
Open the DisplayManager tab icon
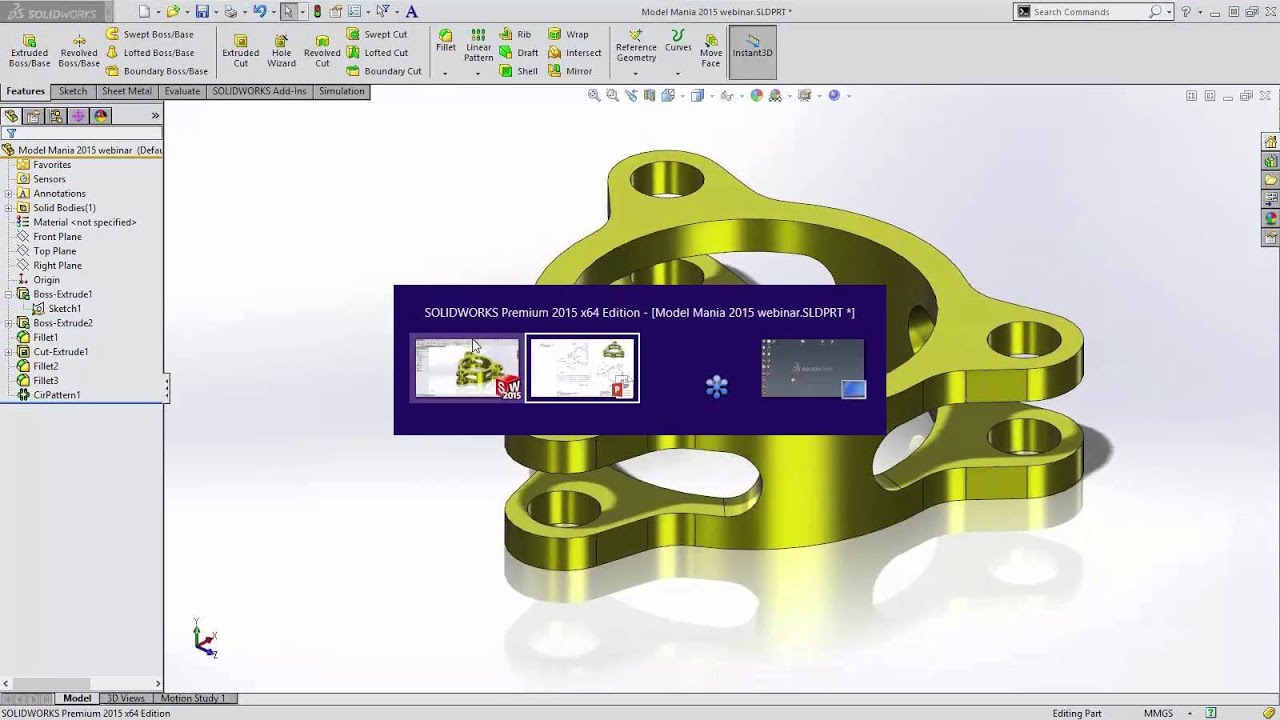click(x=101, y=116)
